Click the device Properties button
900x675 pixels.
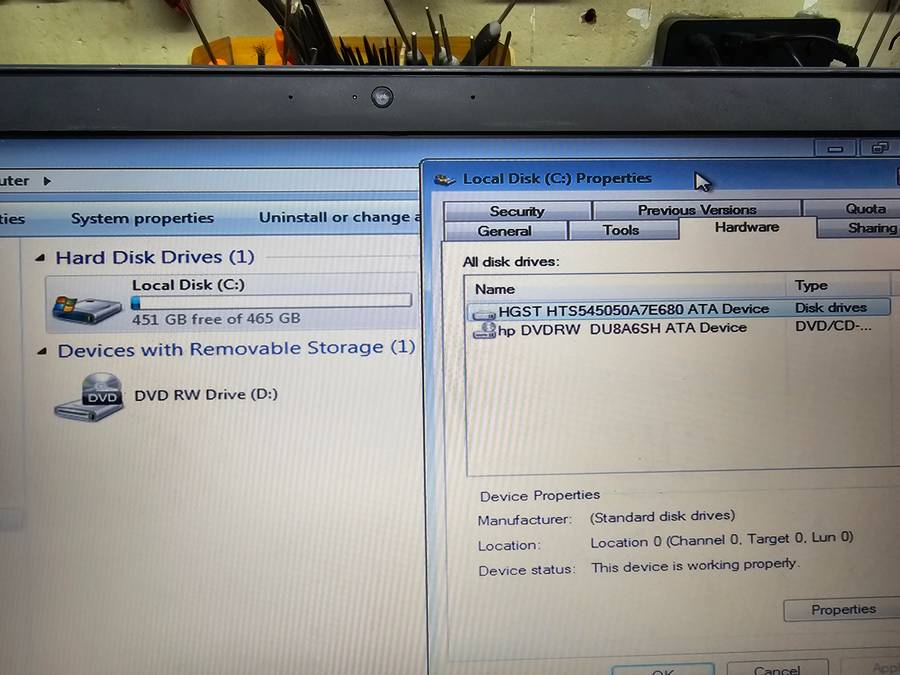click(x=842, y=610)
